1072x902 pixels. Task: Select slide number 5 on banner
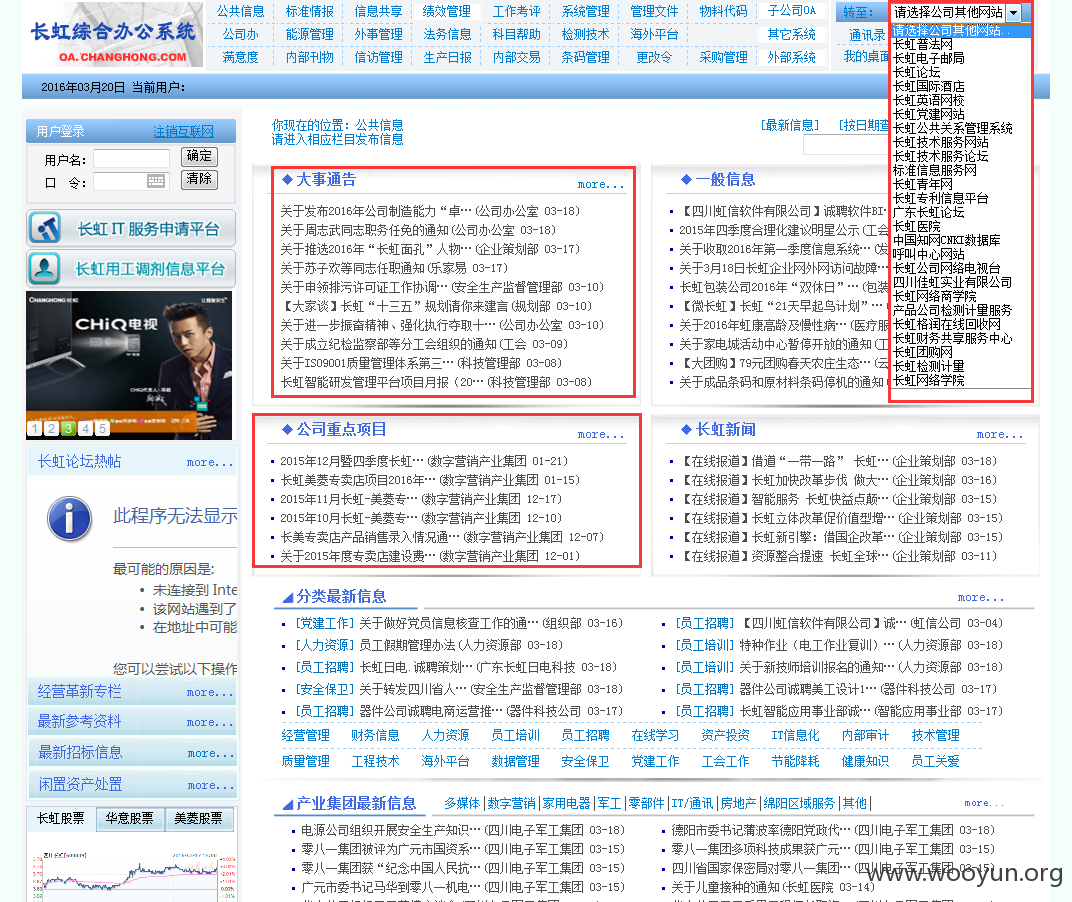coord(102,429)
